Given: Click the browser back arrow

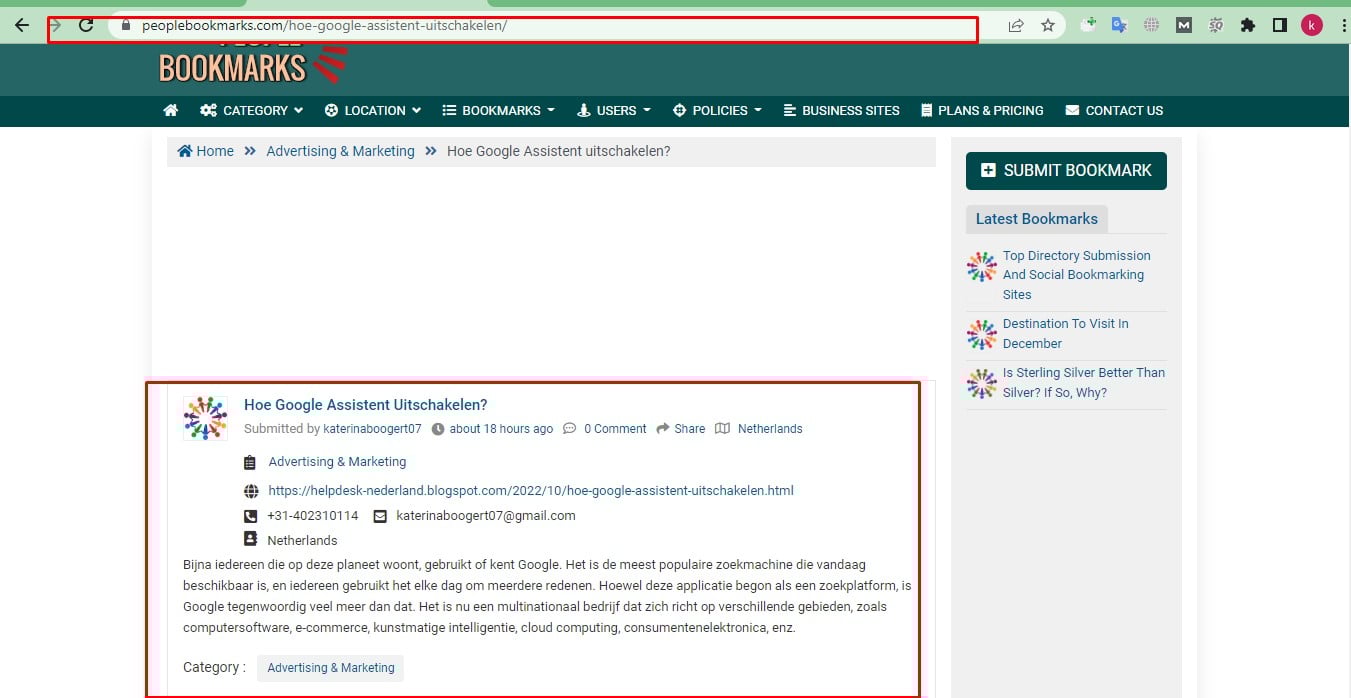Looking at the screenshot, I should [22, 25].
